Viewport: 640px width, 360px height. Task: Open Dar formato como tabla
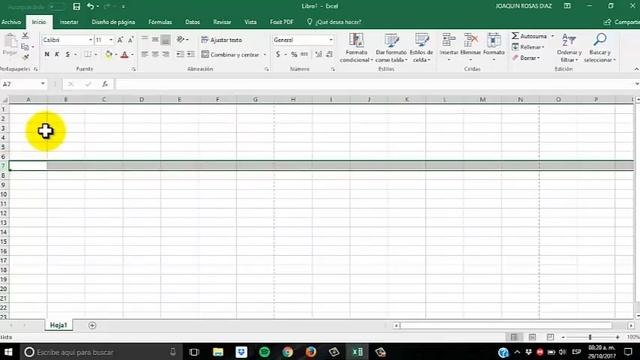coord(391,48)
